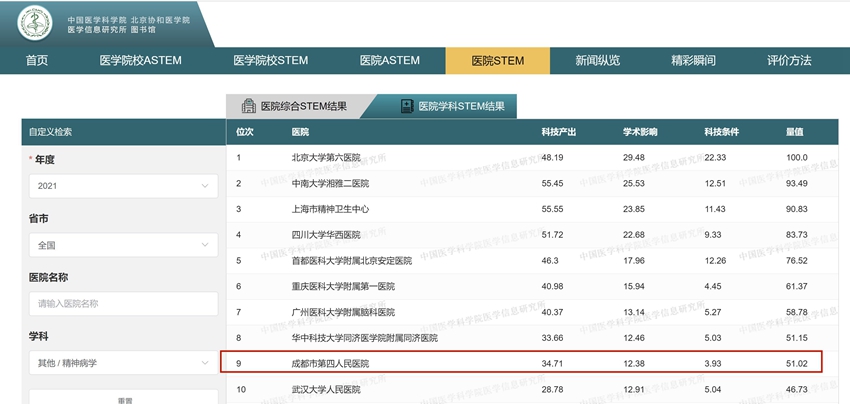Click the 自定义检索 panel header

coord(124,132)
